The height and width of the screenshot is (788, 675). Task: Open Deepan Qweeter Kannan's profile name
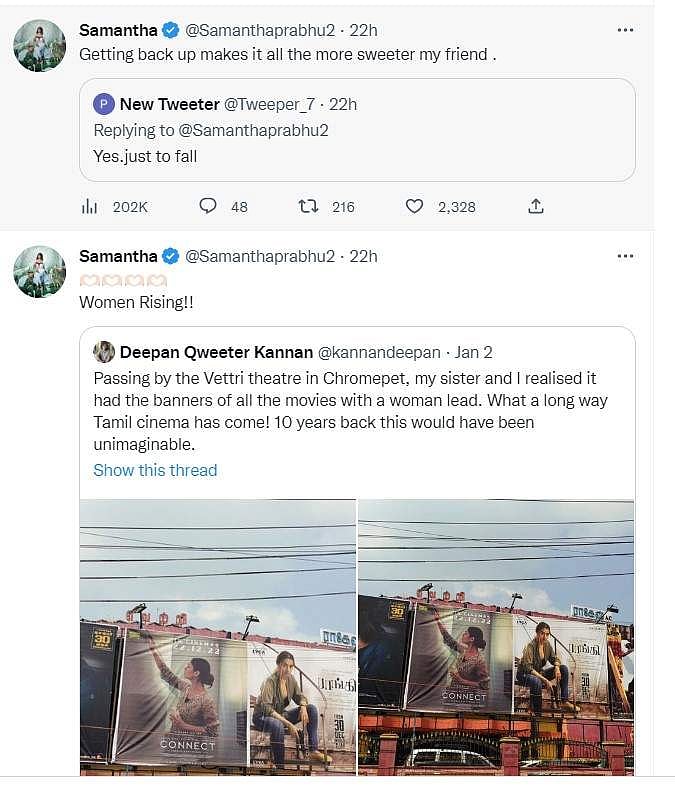pyautogui.click(x=215, y=352)
